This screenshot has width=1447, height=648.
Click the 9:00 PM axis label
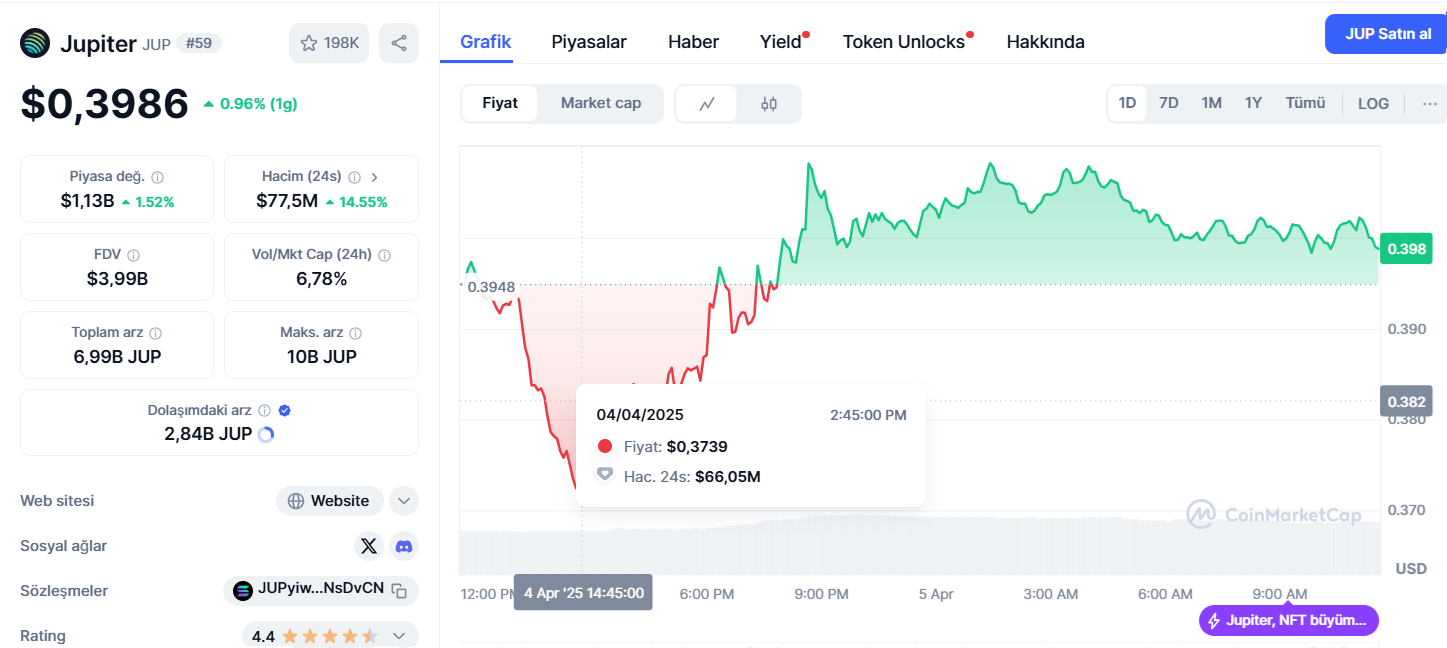click(x=821, y=594)
